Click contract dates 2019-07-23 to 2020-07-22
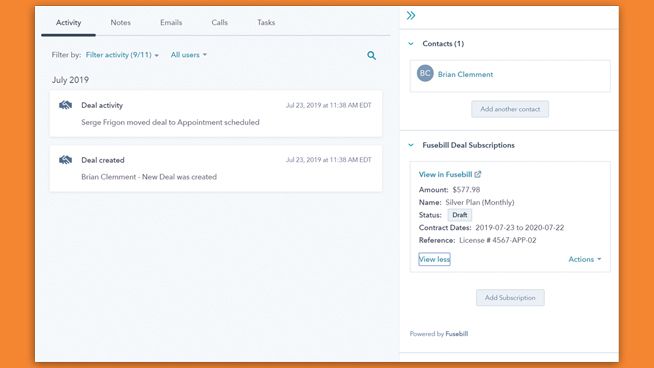654x368 pixels. point(520,228)
